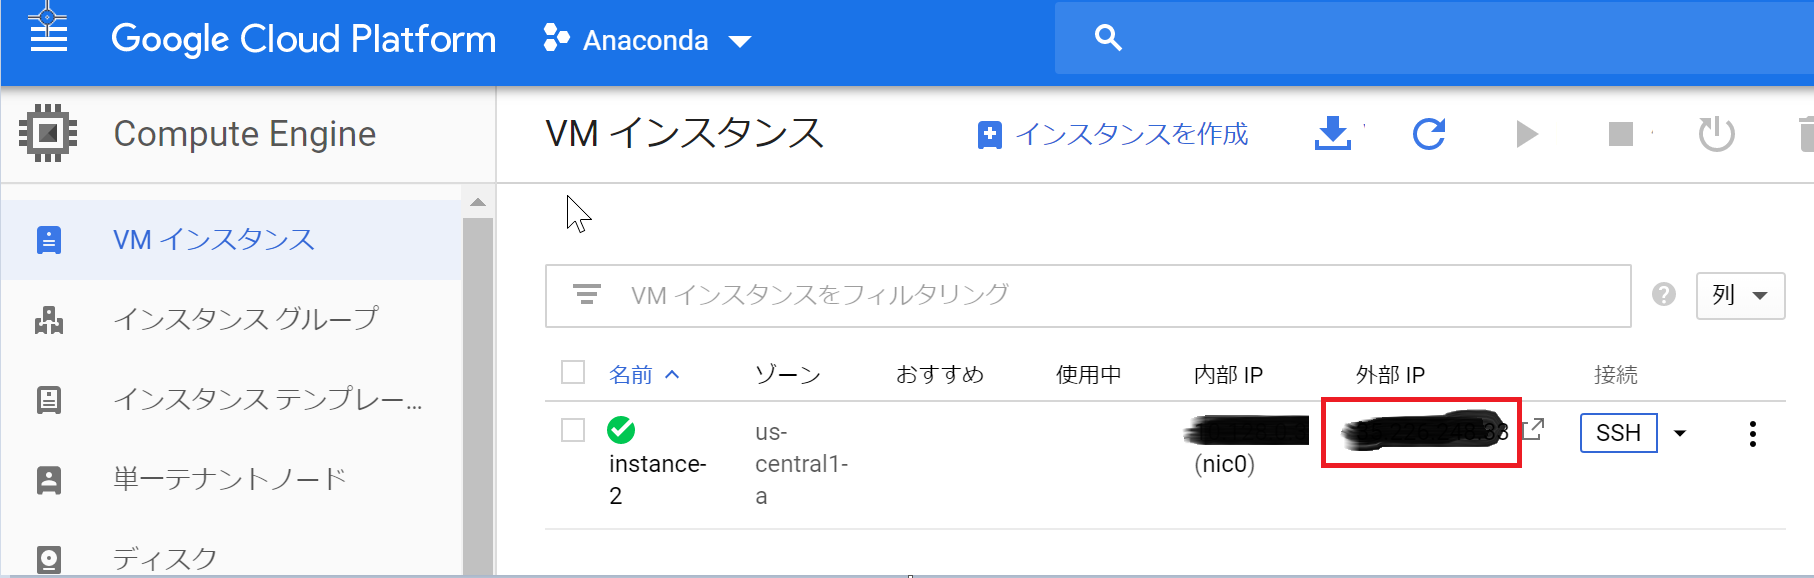Image resolution: width=1814 pixels, height=578 pixels.
Task: Click the search magnifier icon
Action: [x=1108, y=38]
